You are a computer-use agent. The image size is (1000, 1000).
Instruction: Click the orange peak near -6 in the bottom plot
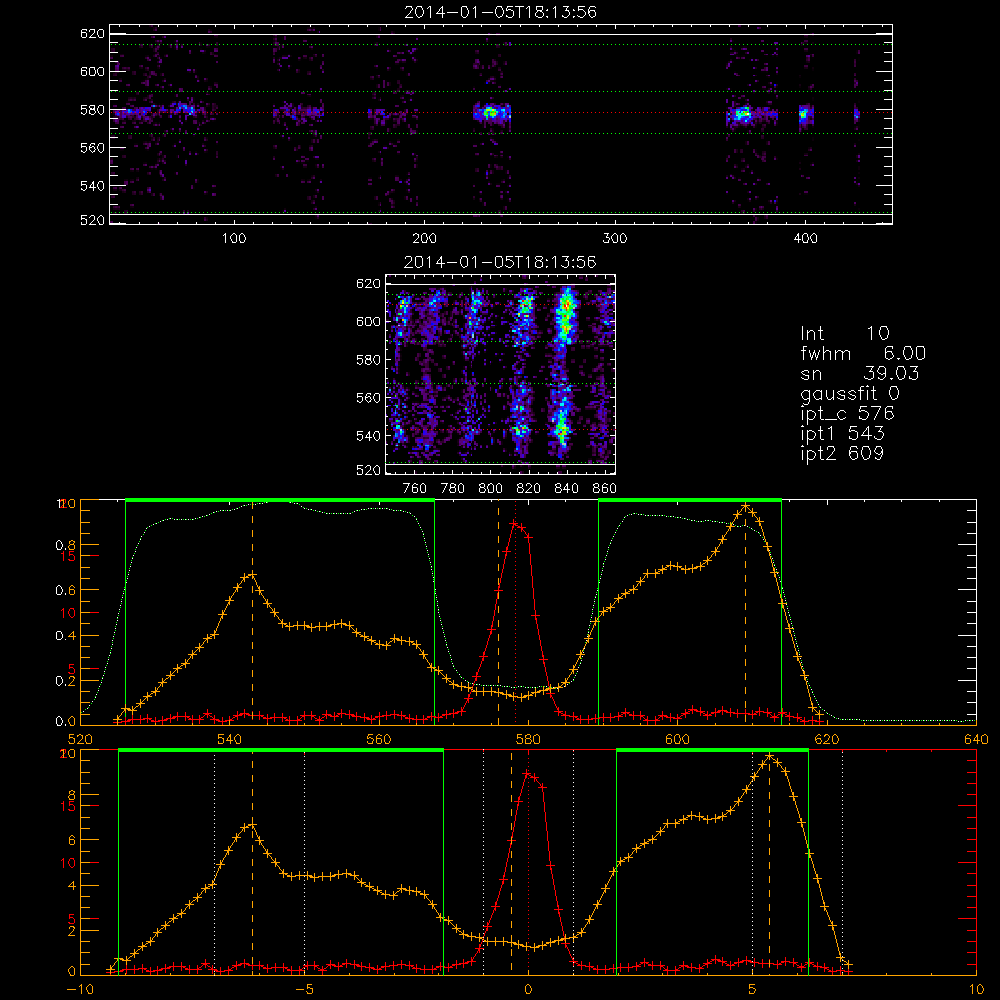(x=252, y=825)
